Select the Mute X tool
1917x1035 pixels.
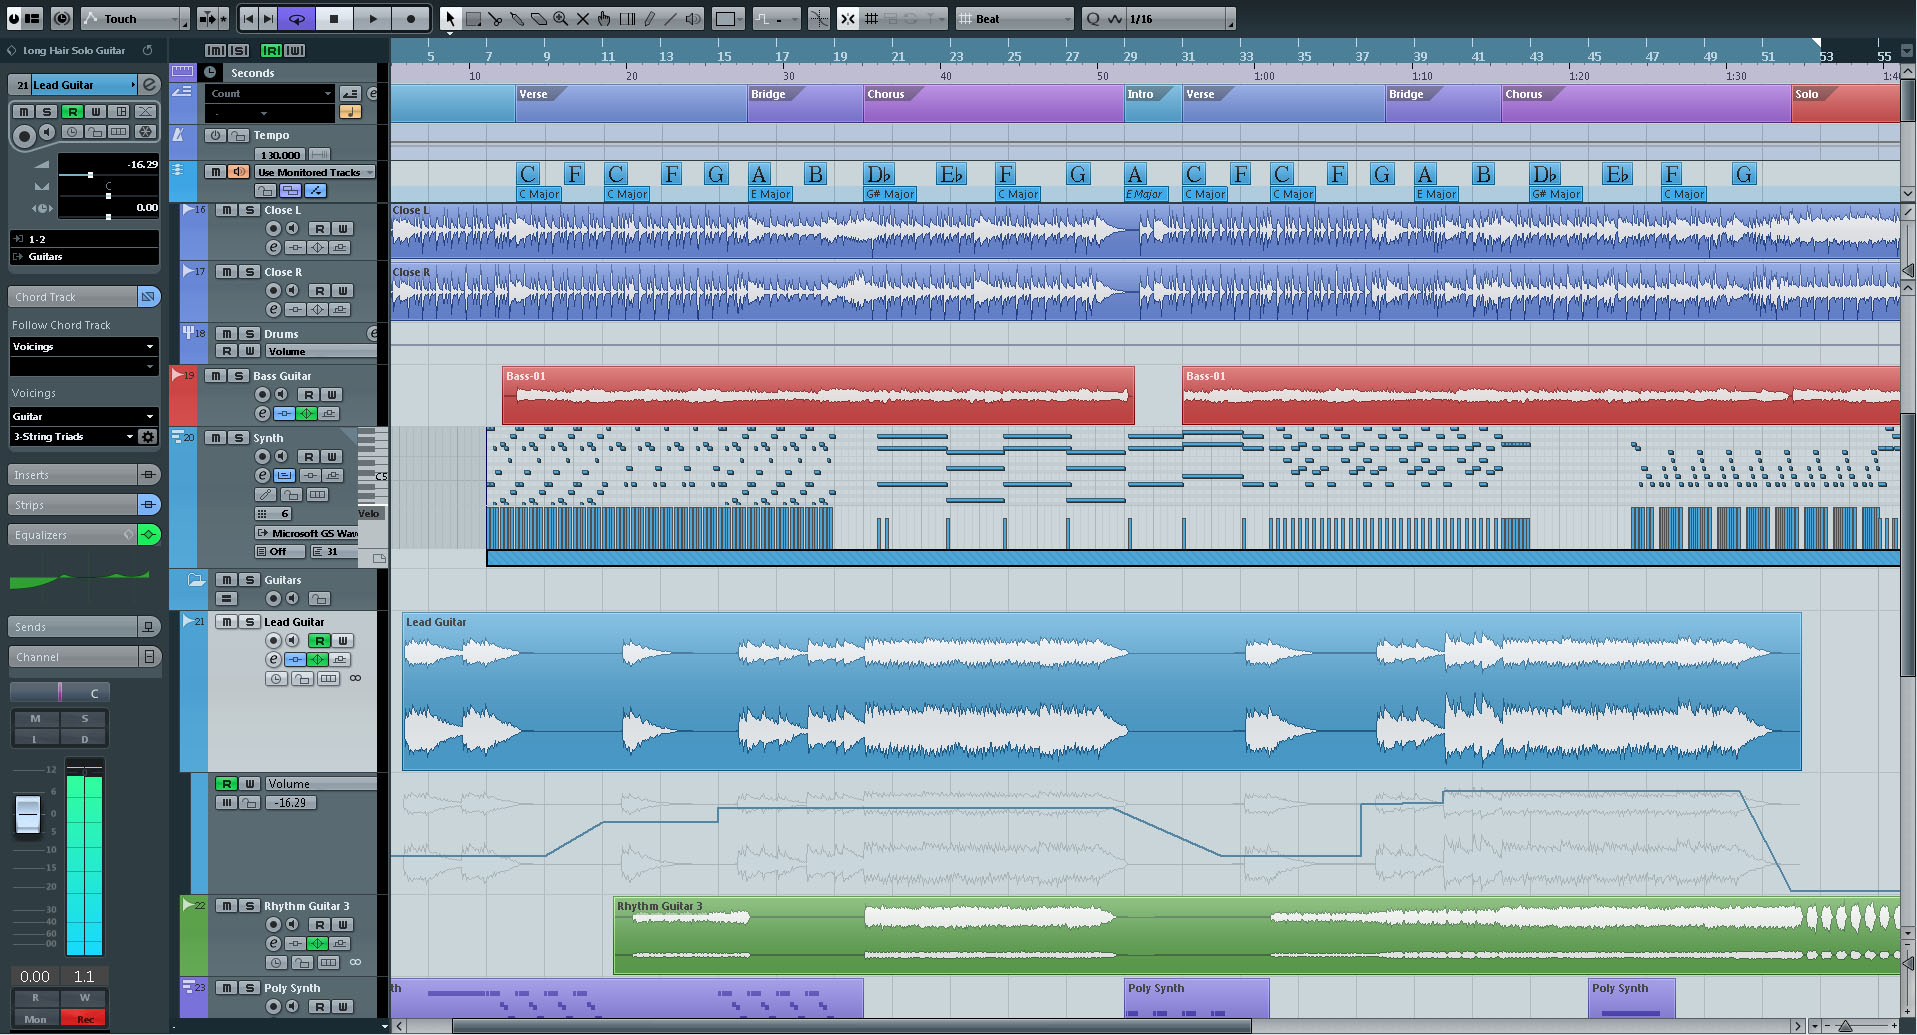(x=583, y=19)
